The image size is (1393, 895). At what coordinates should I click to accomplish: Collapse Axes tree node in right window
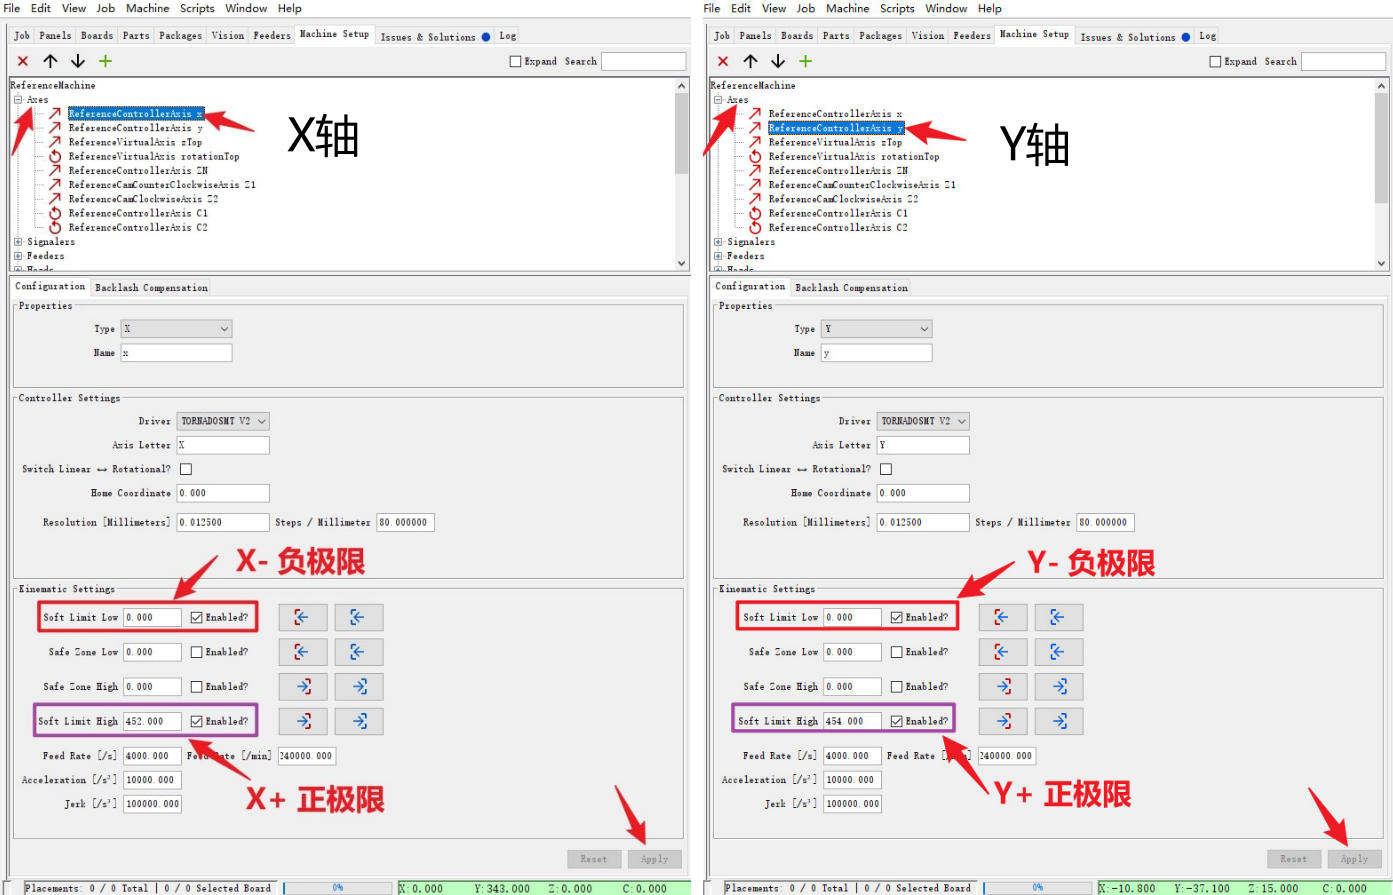click(718, 100)
